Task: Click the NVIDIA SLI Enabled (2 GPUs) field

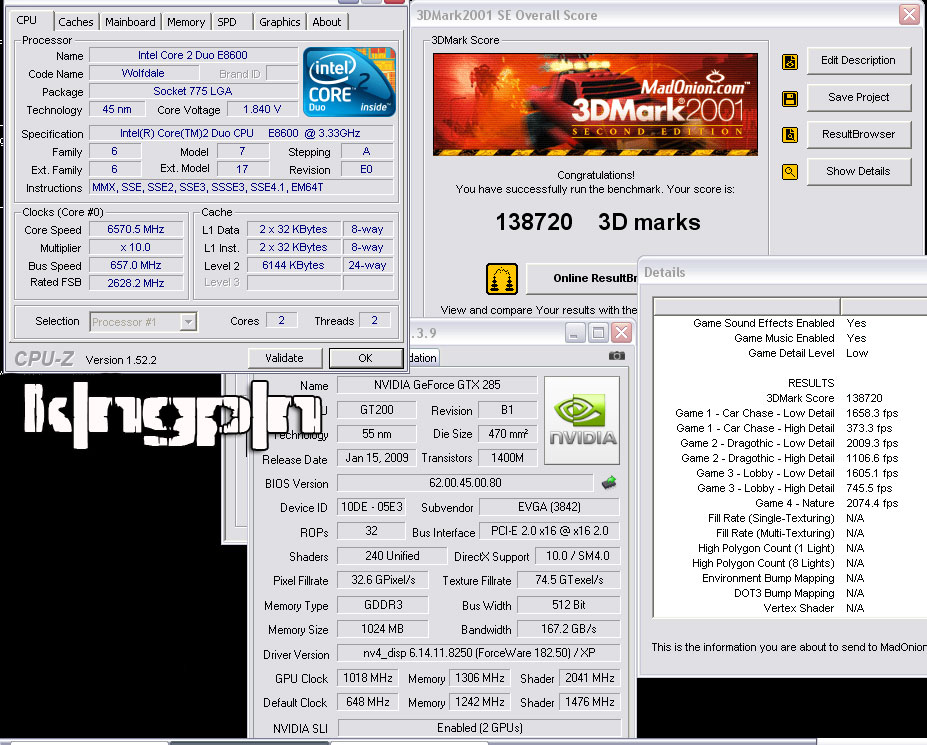Action: (479, 728)
